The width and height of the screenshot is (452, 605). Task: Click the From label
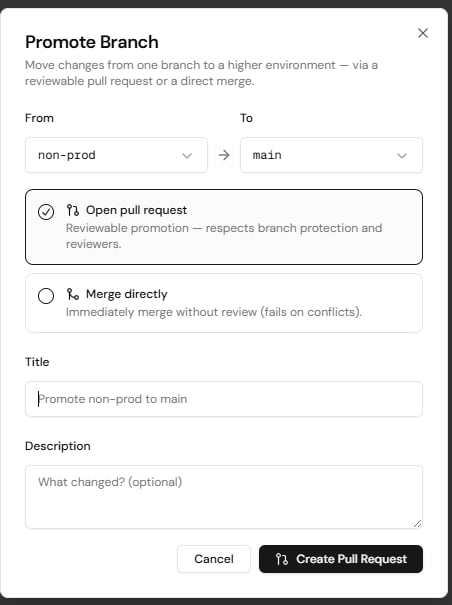(x=39, y=118)
